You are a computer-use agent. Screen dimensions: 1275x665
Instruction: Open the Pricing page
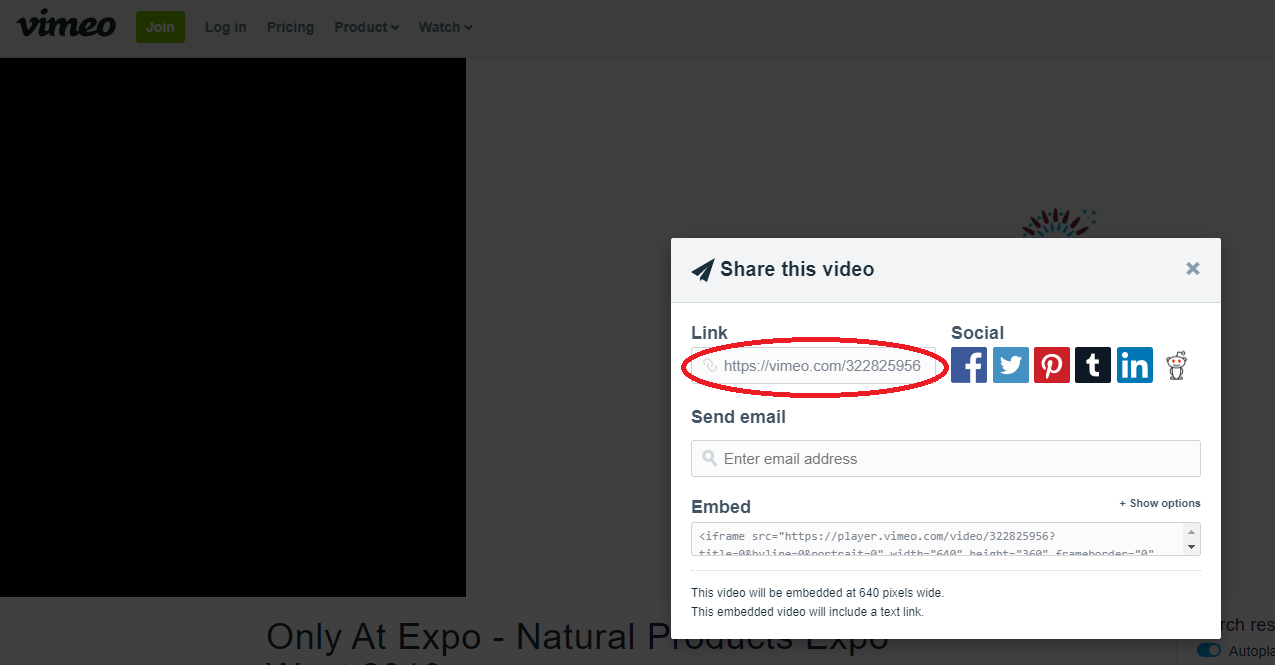(290, 27)
